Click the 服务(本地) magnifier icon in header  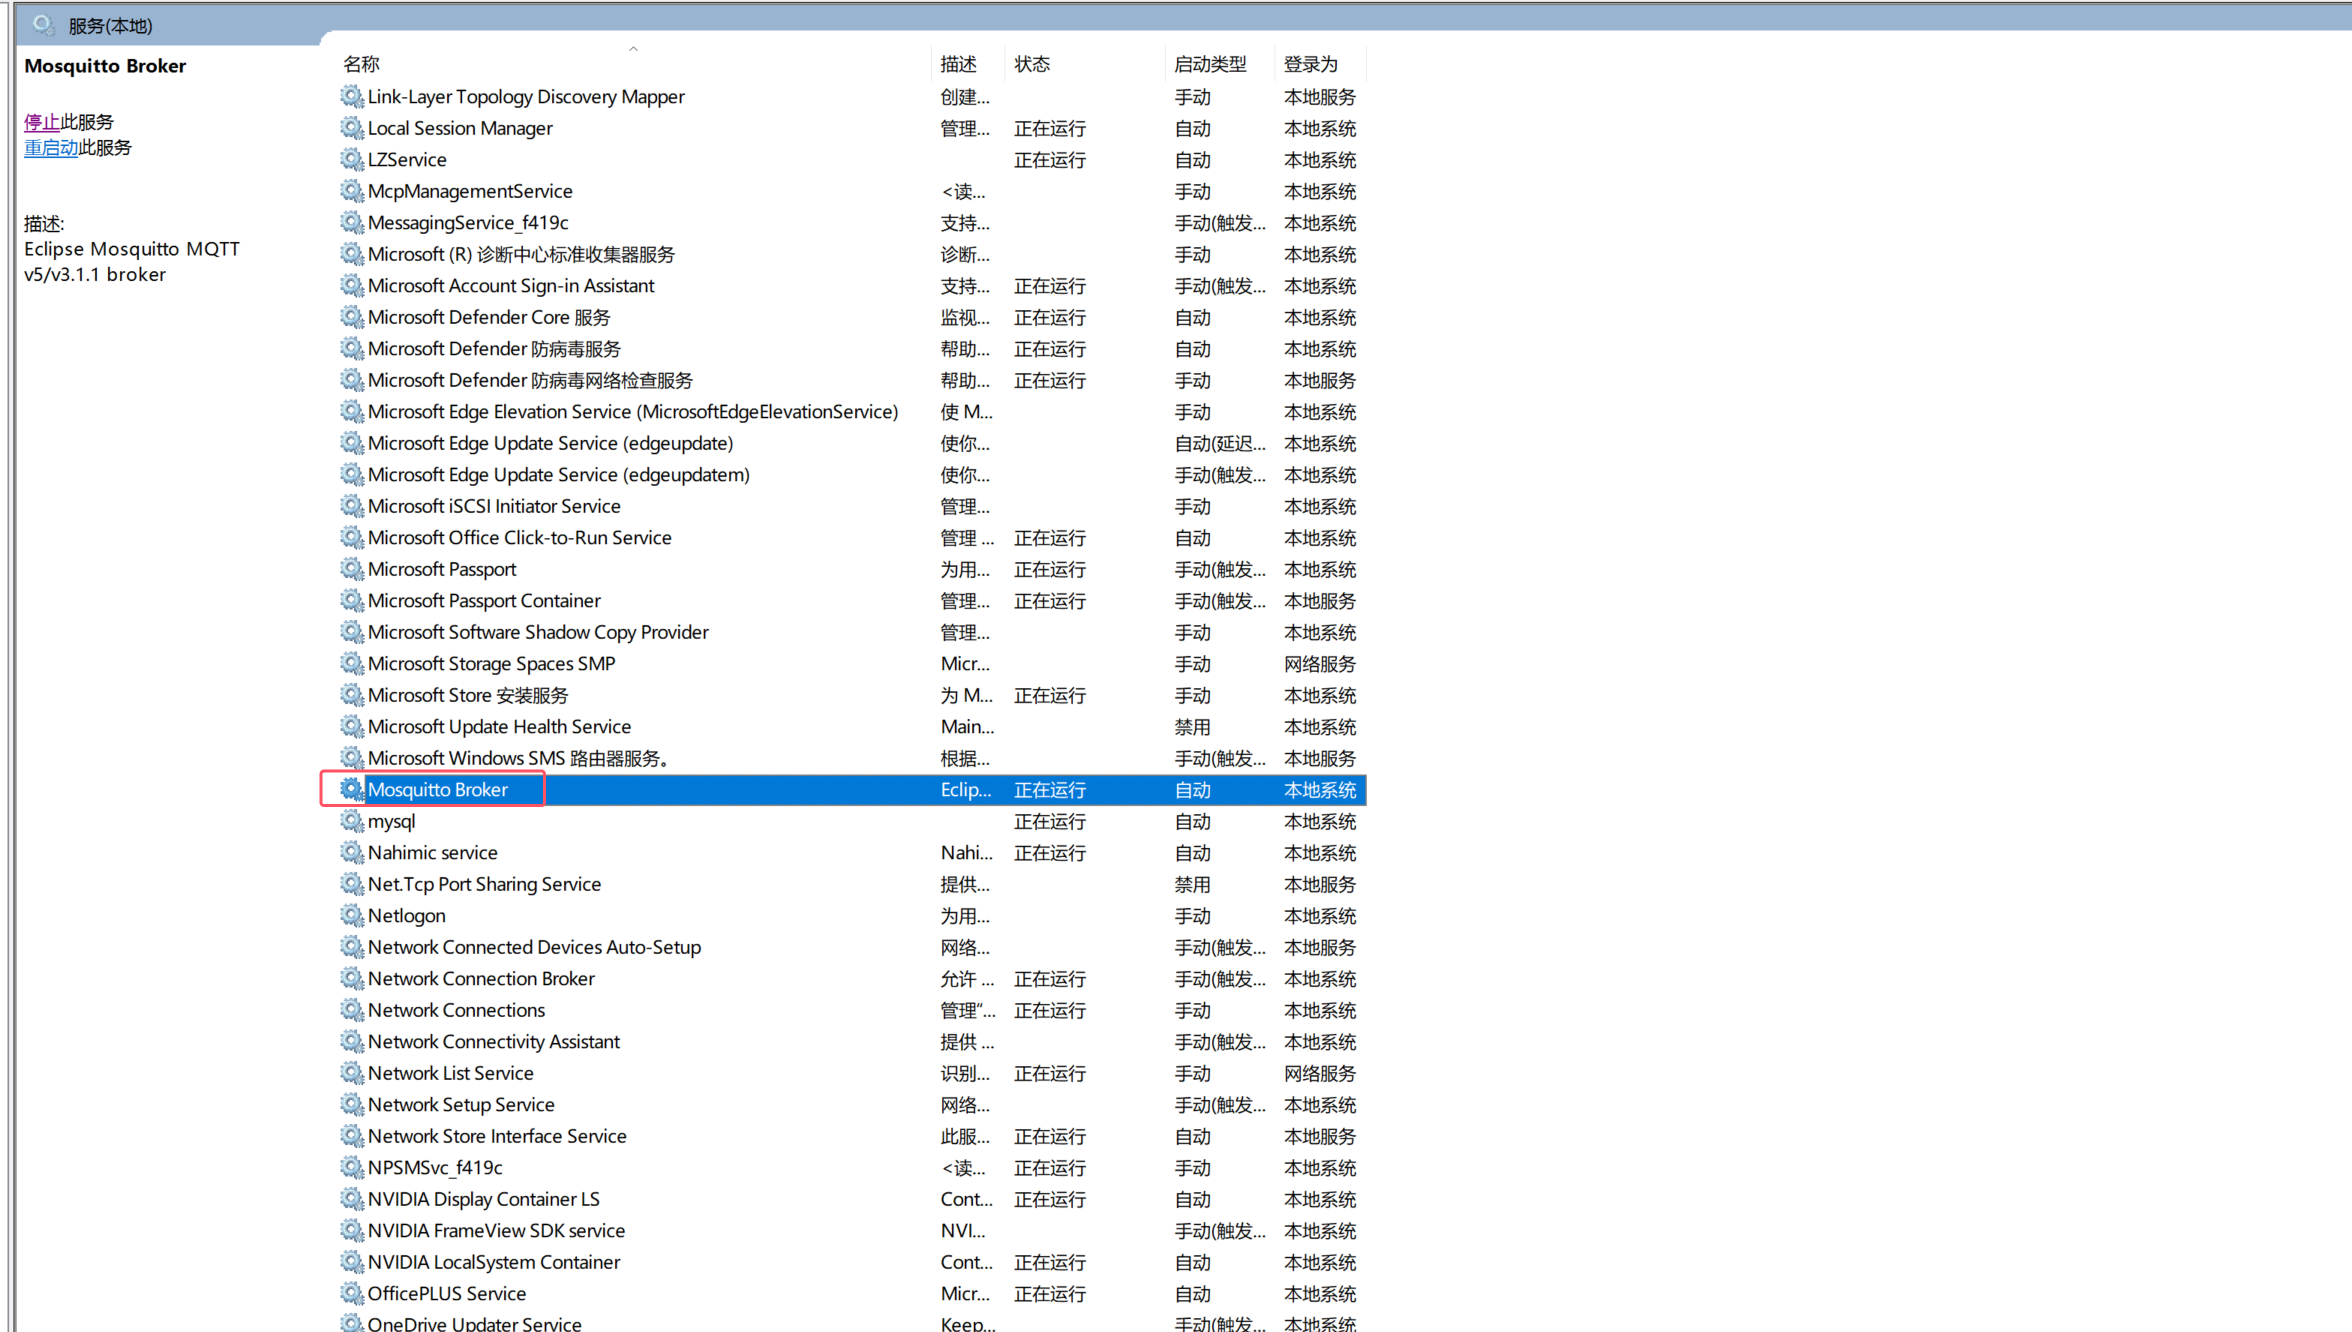click(43, 25)
